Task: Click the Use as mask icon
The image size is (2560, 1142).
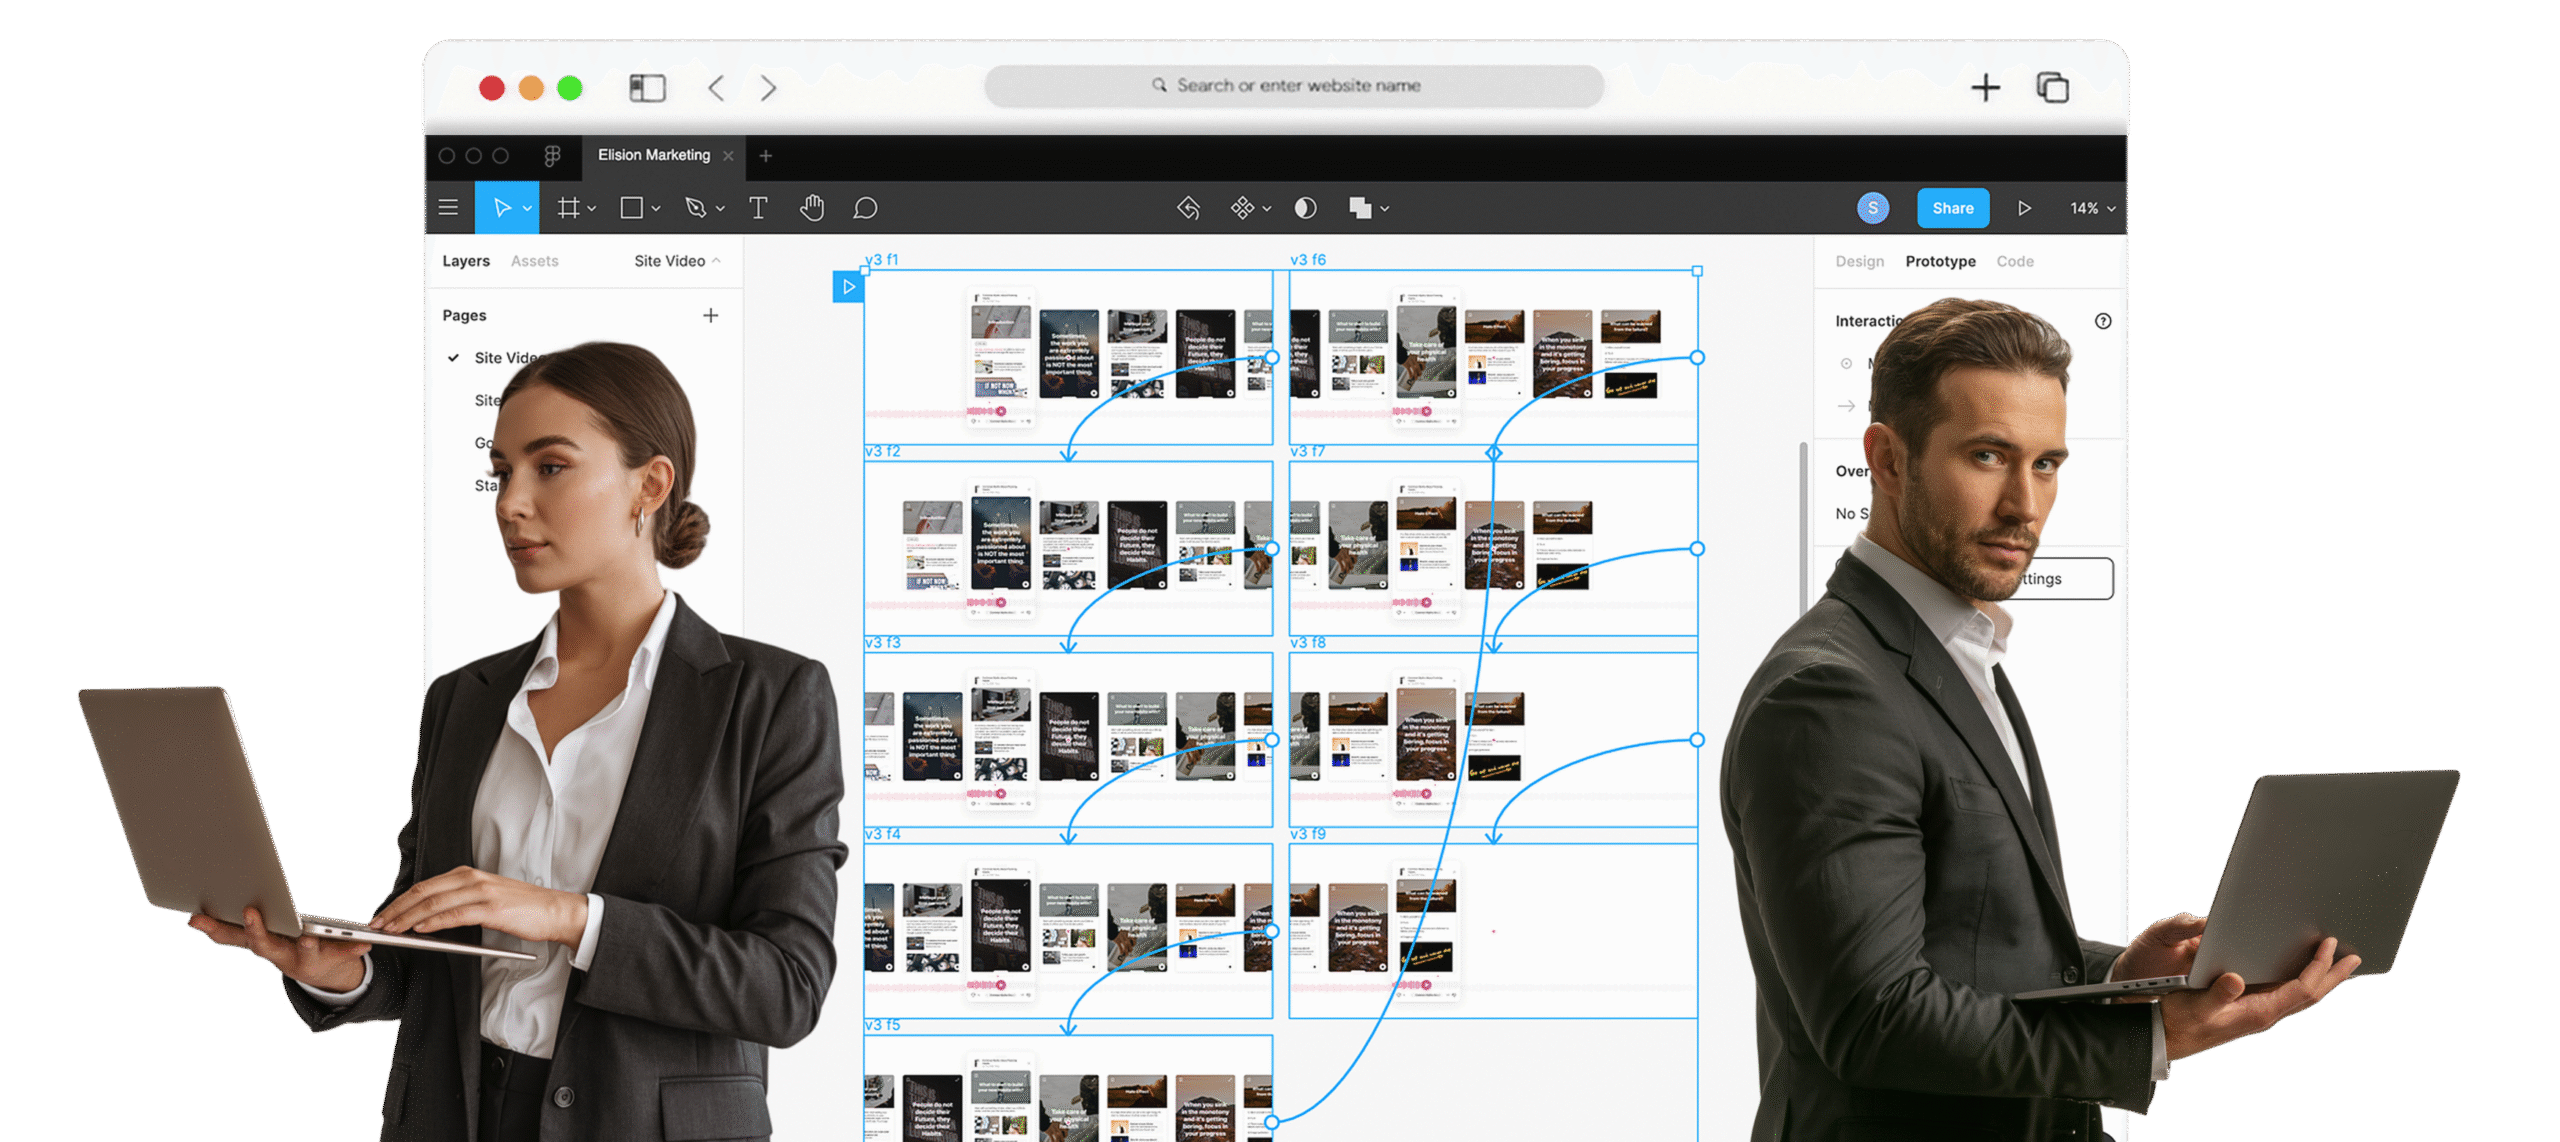Action: click(1305, 207)
